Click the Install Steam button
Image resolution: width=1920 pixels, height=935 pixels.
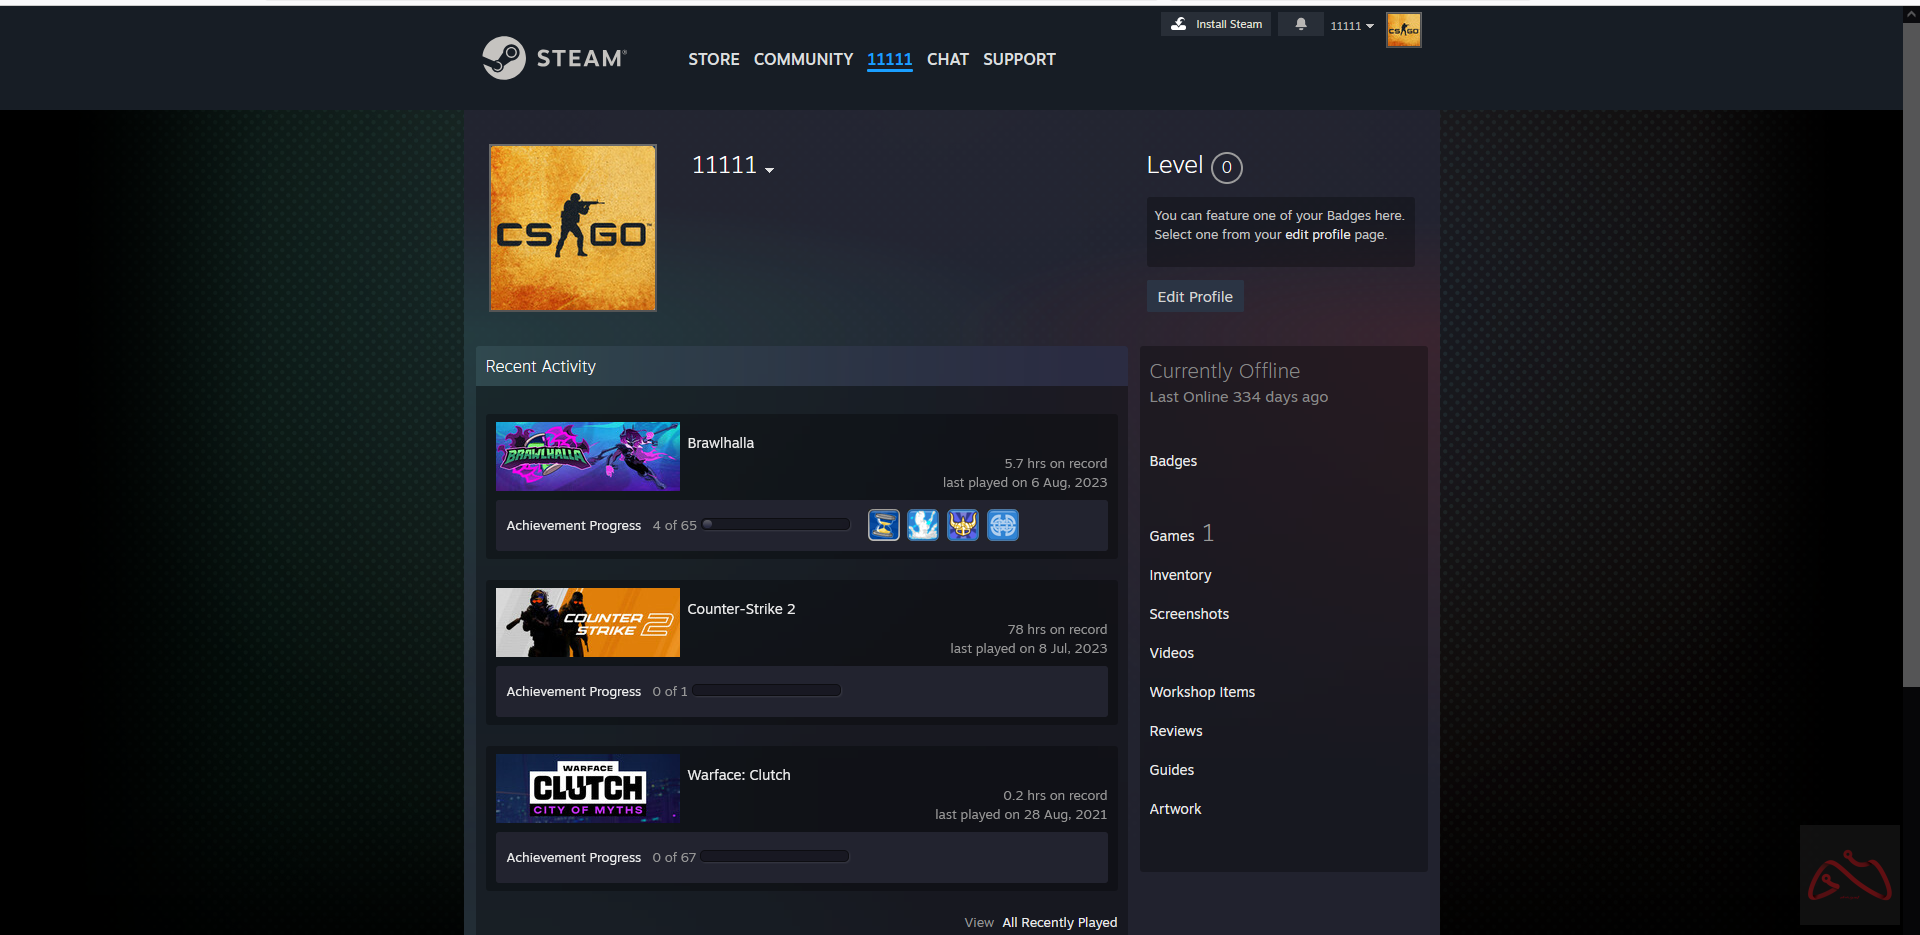tap(1216, 24)
